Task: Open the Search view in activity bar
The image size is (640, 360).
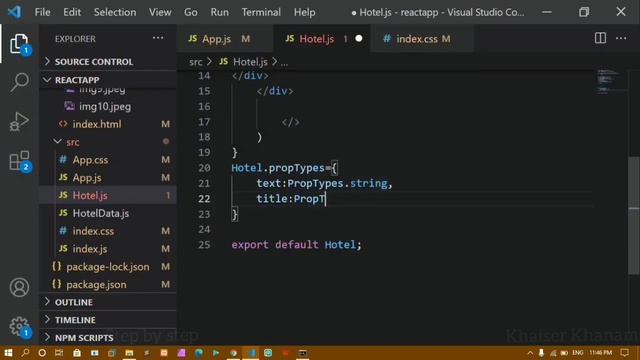Action: [19, 82]
